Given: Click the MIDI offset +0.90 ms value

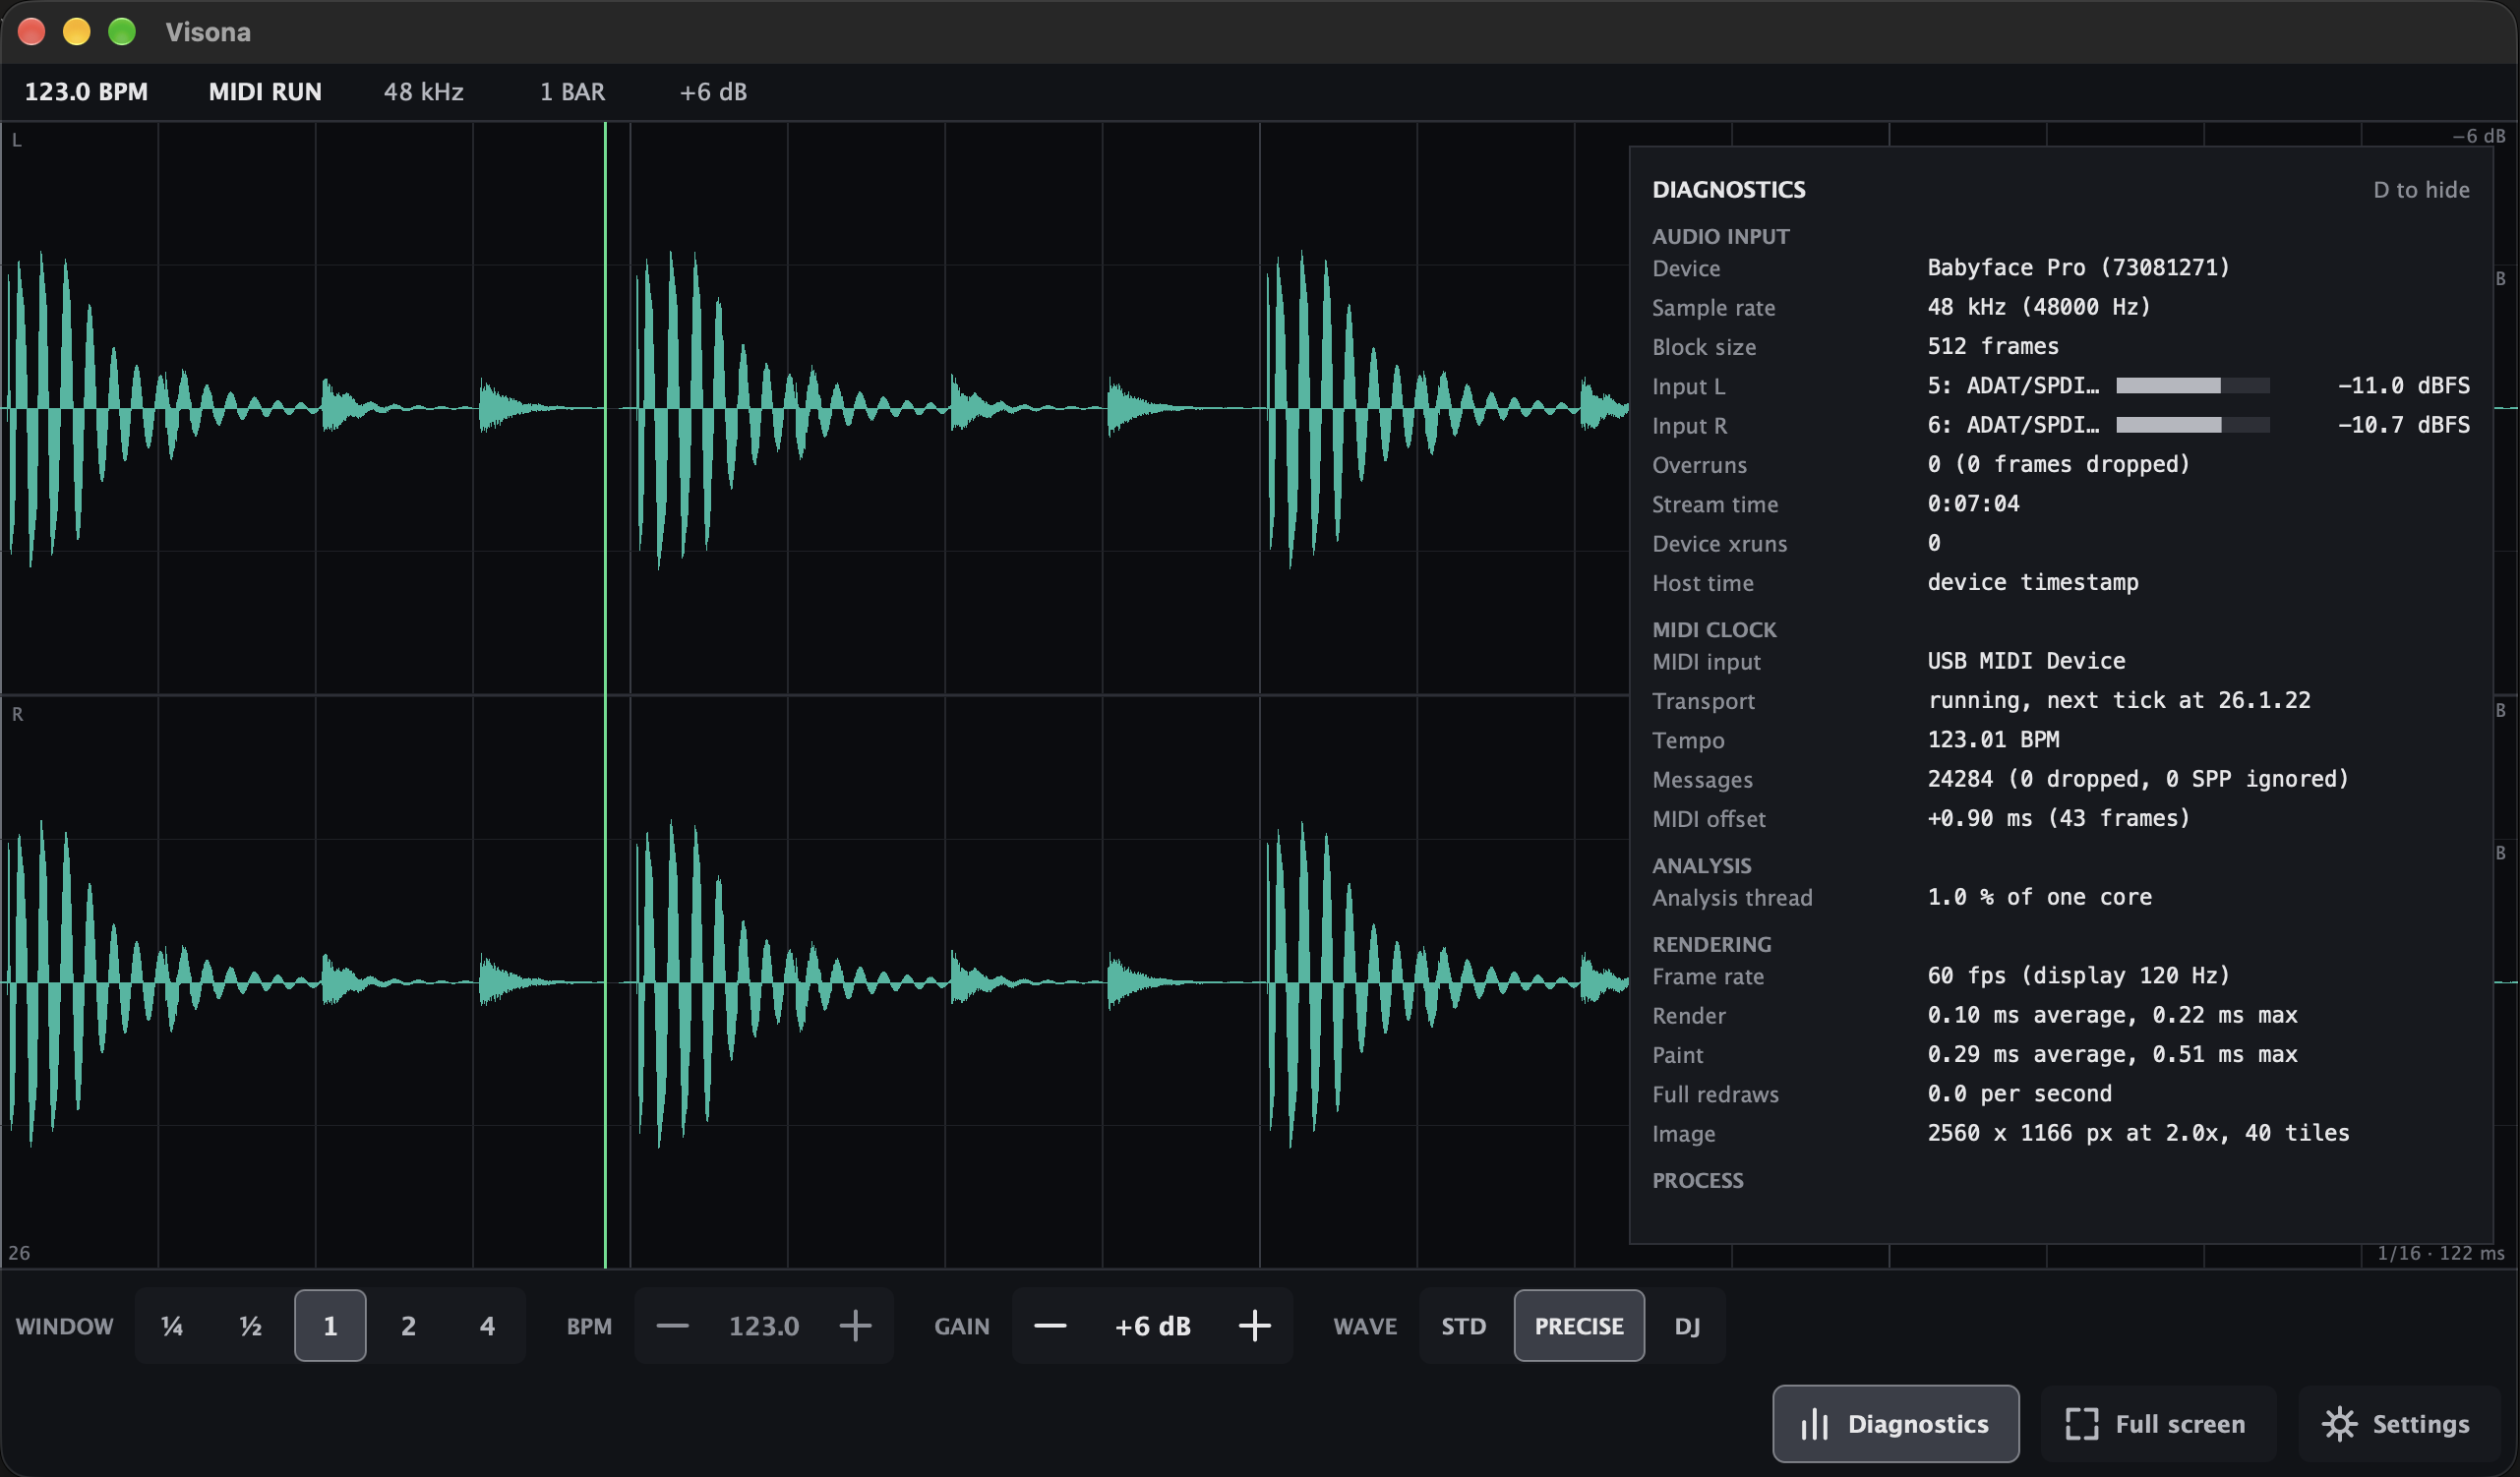Looking at the screenshot, I should 2058,818.
